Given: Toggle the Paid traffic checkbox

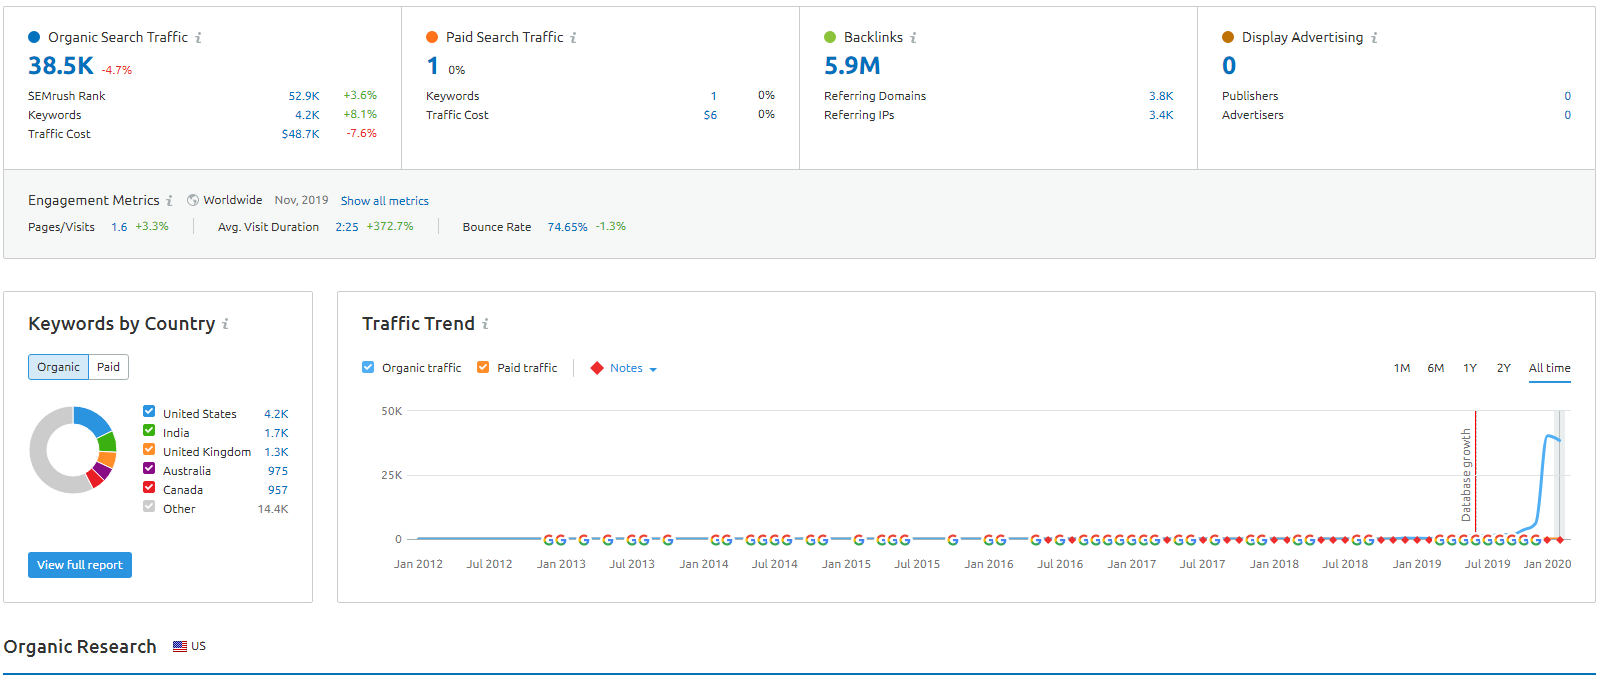Looking at the screenshot, I should click(483, 368).
